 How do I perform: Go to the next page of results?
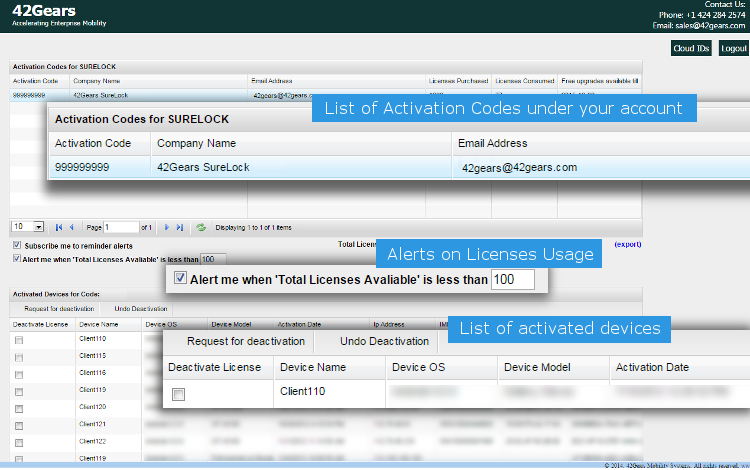coord(166,228)
